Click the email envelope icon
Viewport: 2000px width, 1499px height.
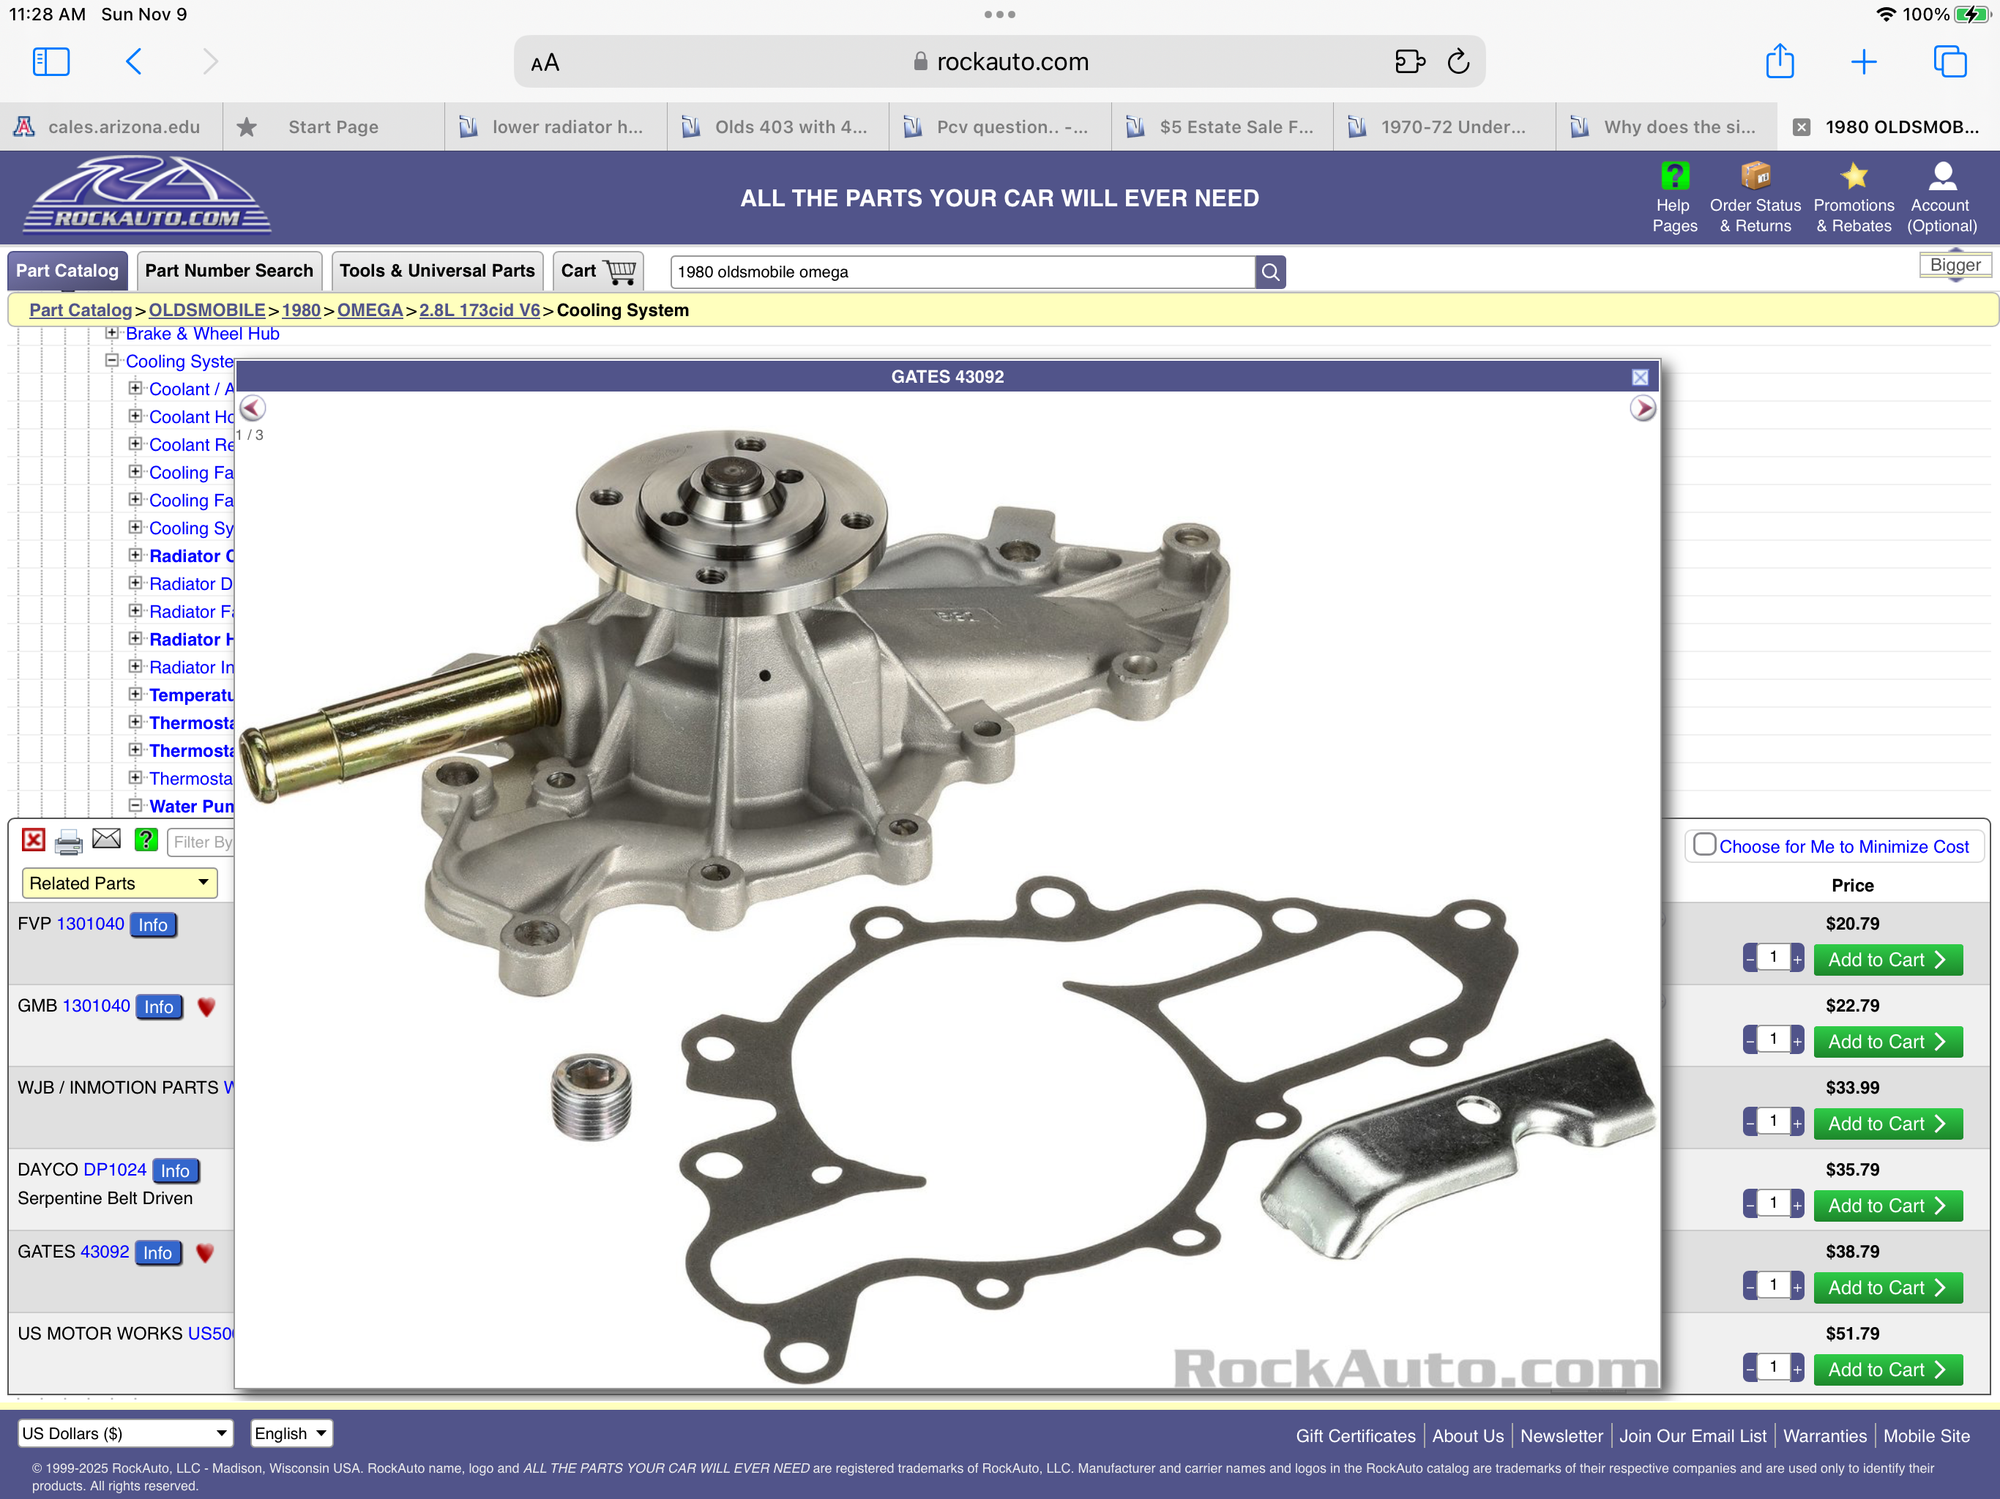tap(106, 840)
